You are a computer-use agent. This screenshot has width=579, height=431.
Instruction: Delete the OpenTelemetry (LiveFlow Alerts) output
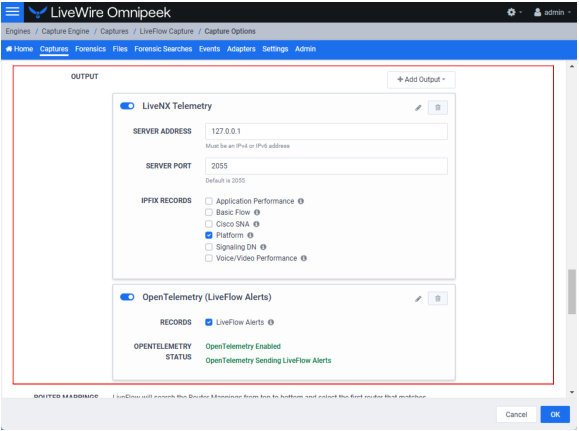click(438, 298)
